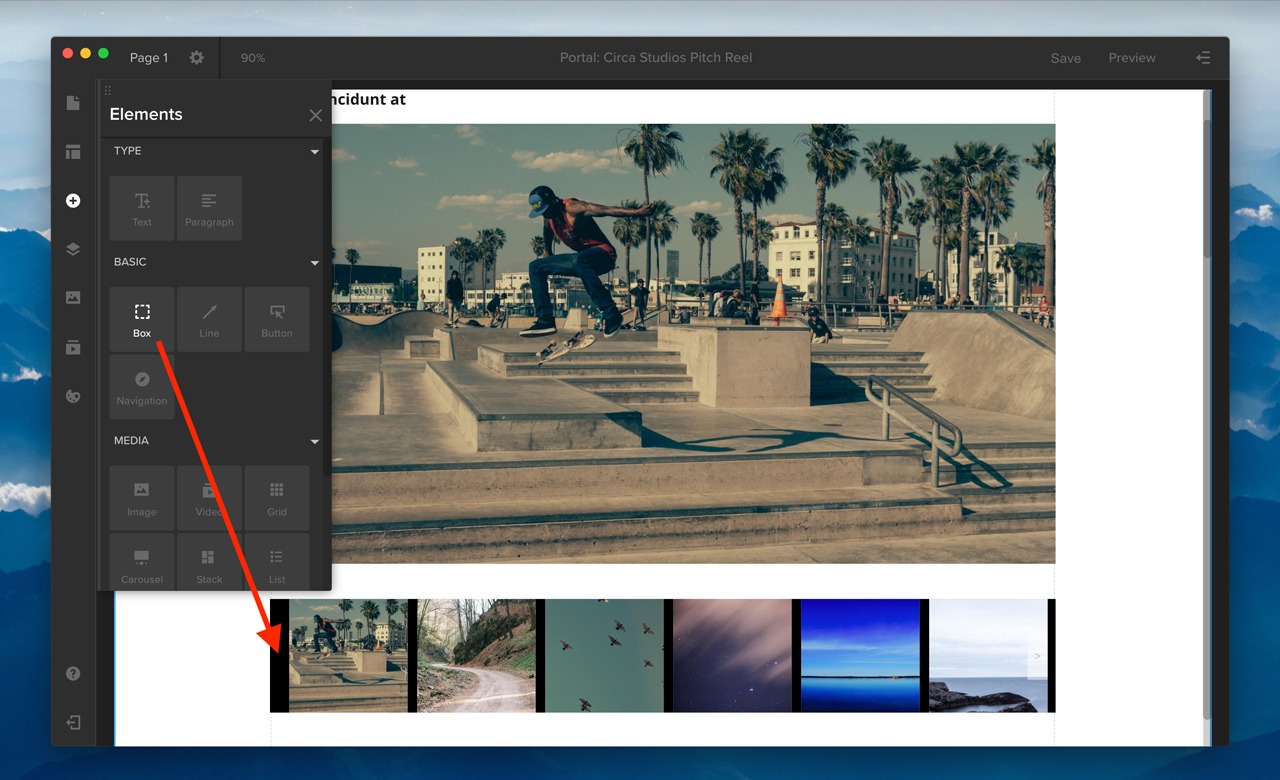Click the Page 1 page selector
This screenshot has width=1280, height=780.
click(x=149, y=58)
